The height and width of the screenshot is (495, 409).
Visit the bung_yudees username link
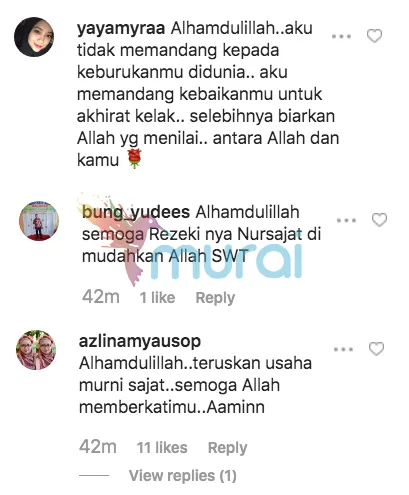click(136, 212)
